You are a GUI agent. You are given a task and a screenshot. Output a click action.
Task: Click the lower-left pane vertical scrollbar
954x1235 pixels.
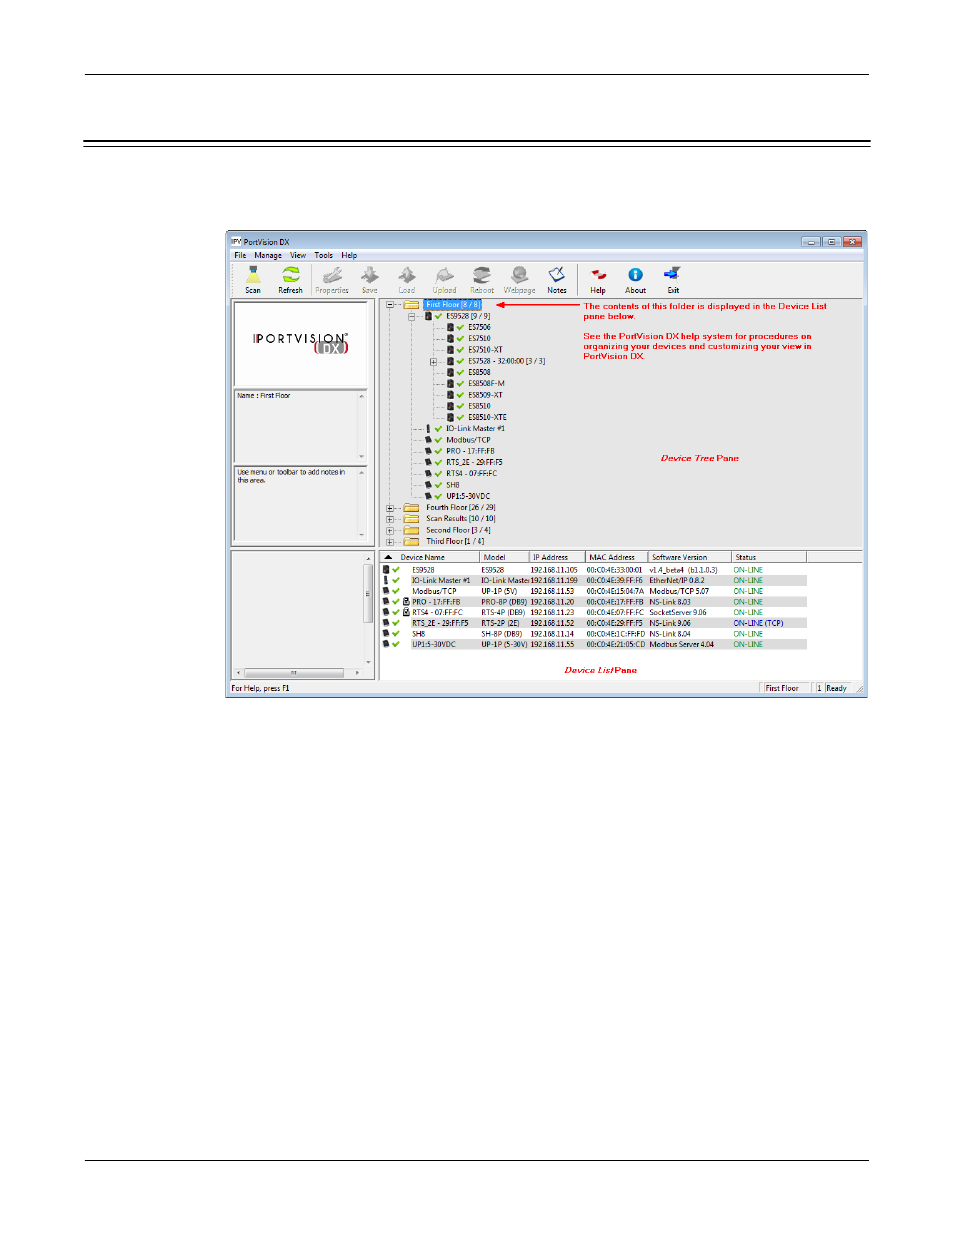369,609
